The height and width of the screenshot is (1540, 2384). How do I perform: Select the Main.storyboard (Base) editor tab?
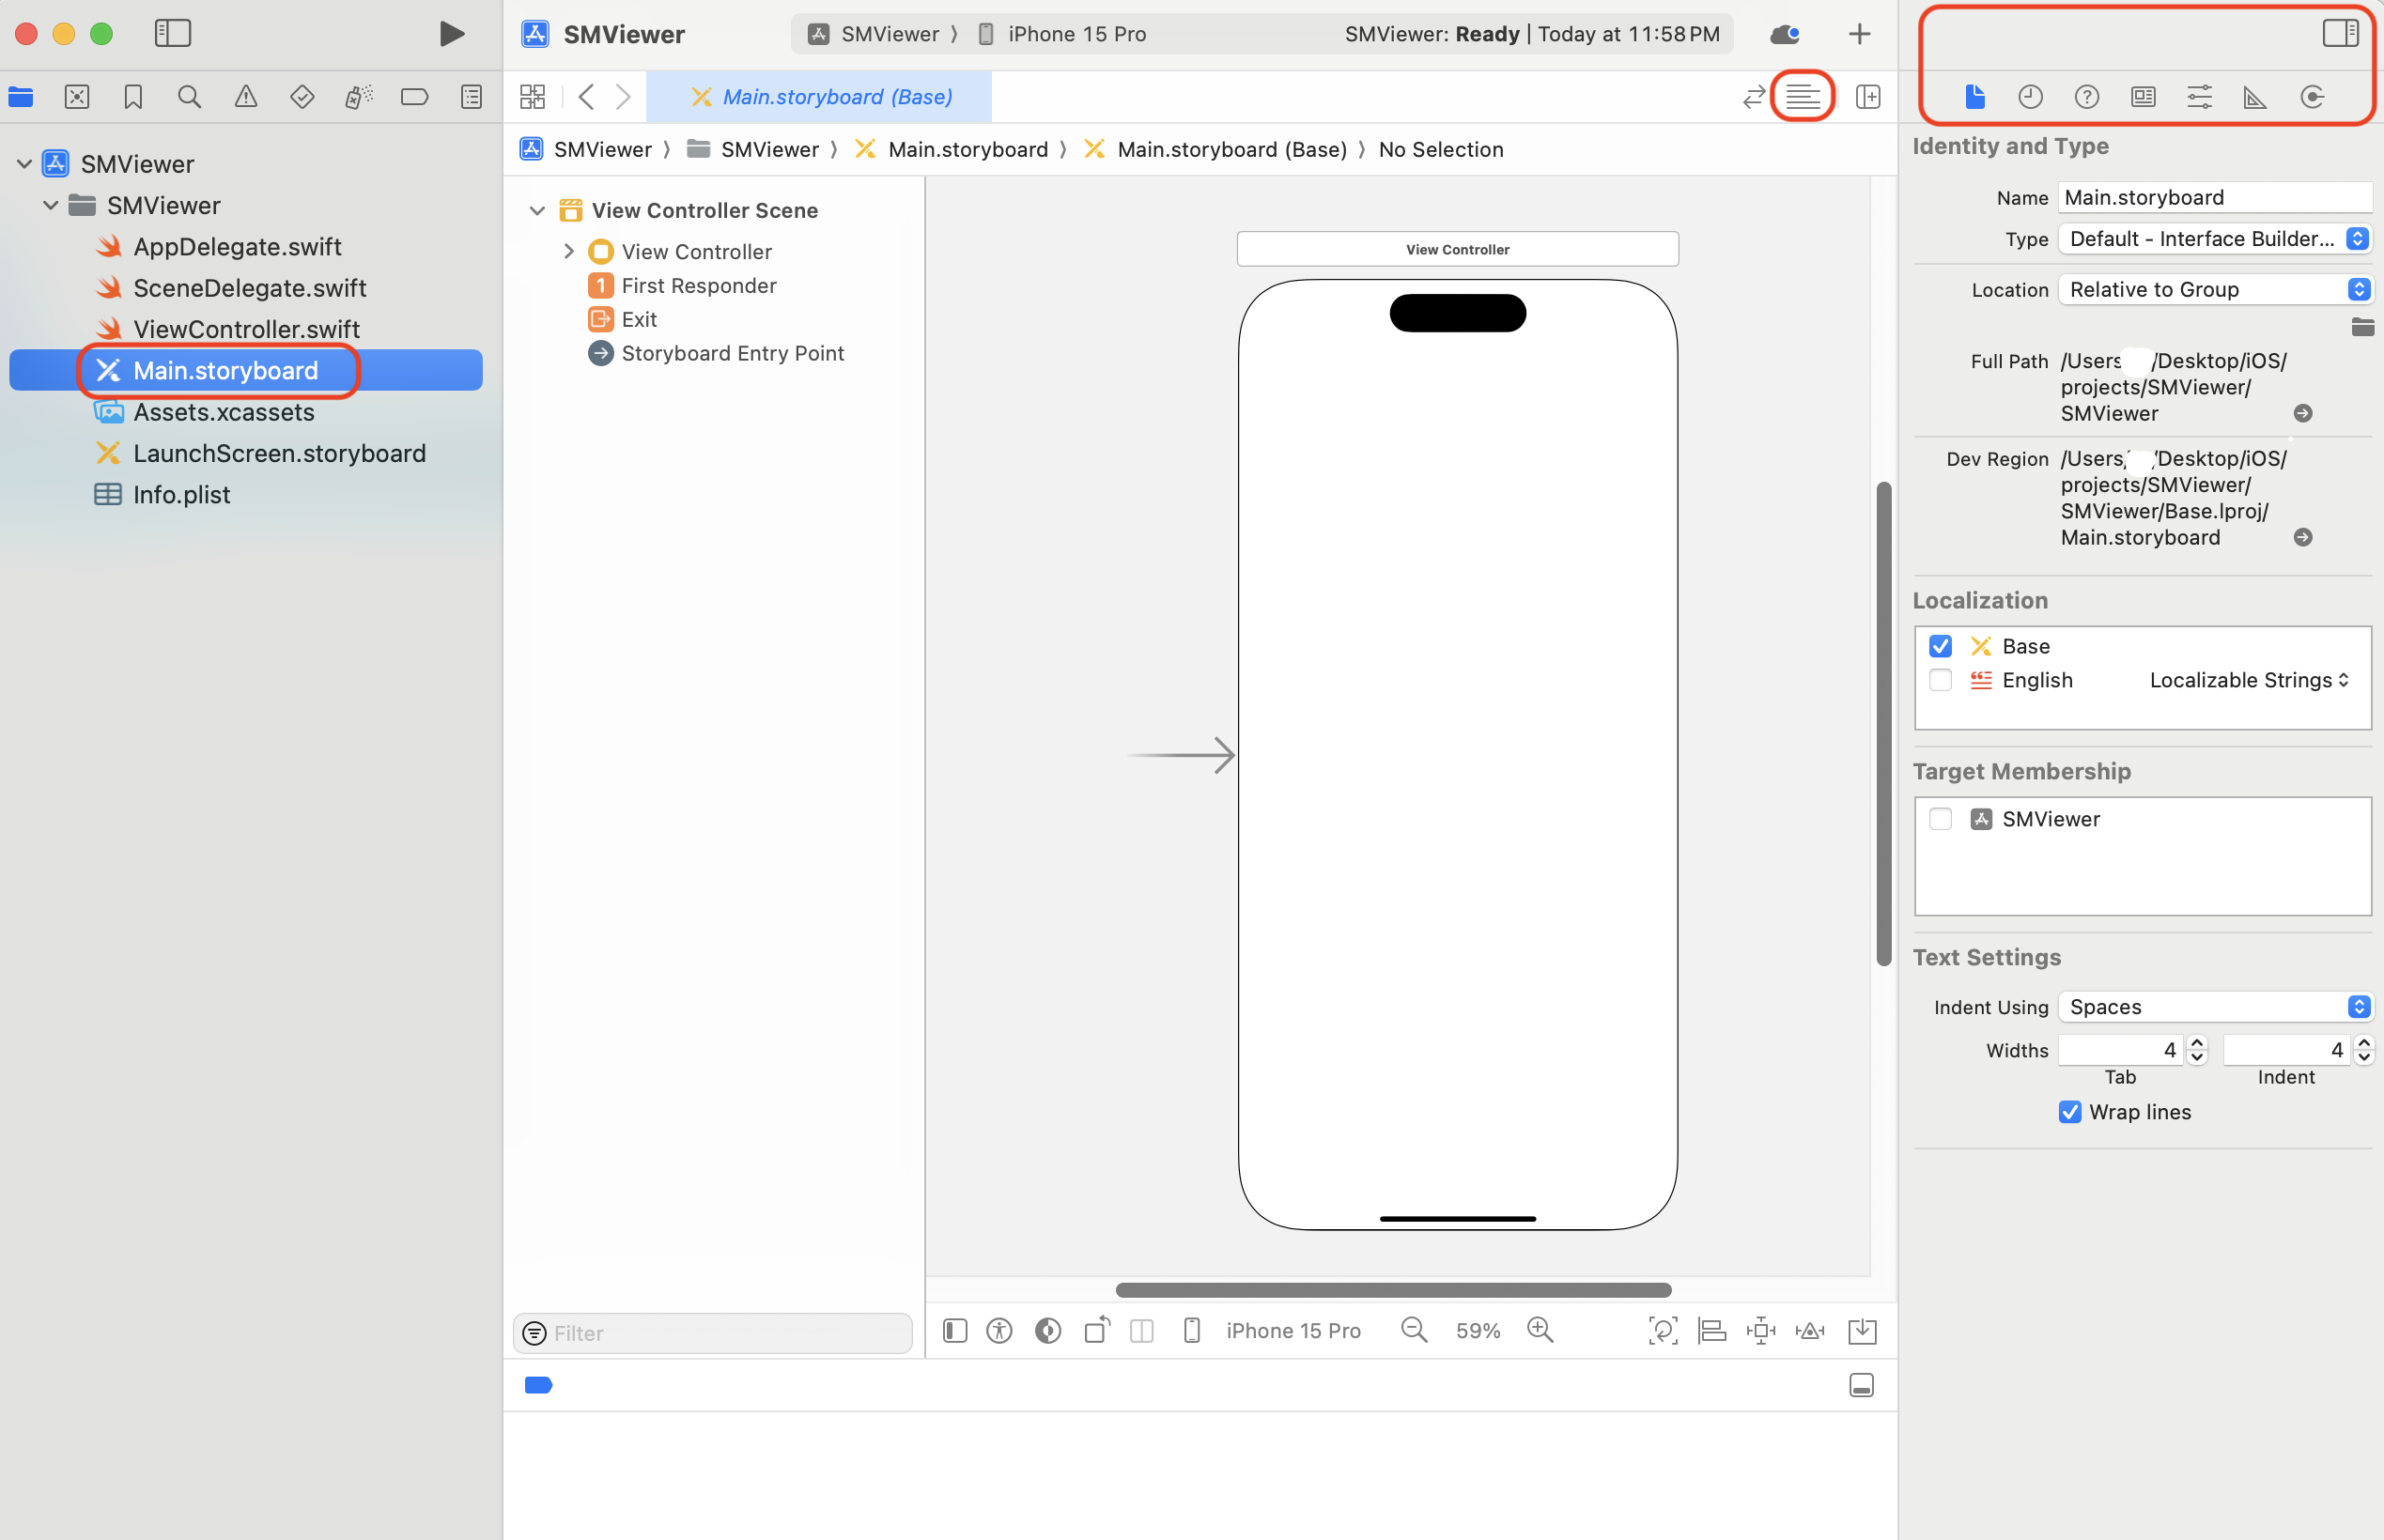819,97
